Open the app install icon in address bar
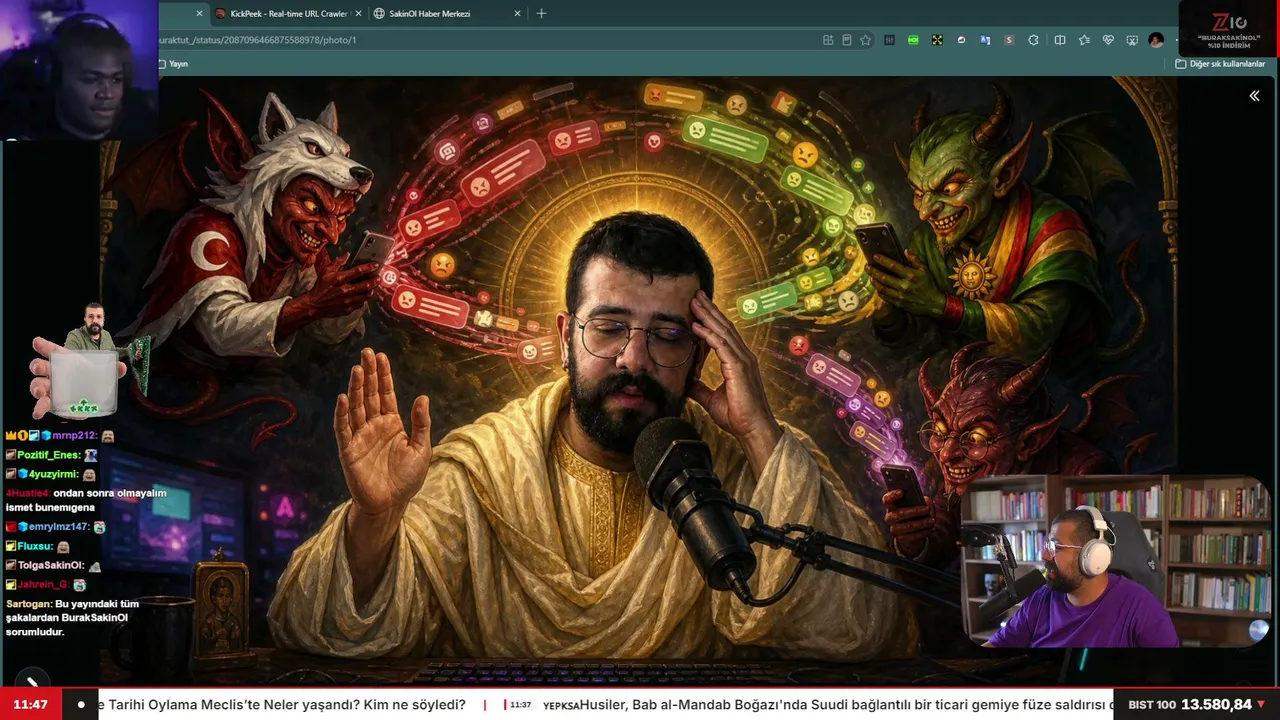The height and width of the screenshot is (720, 1280). (828, 40)
